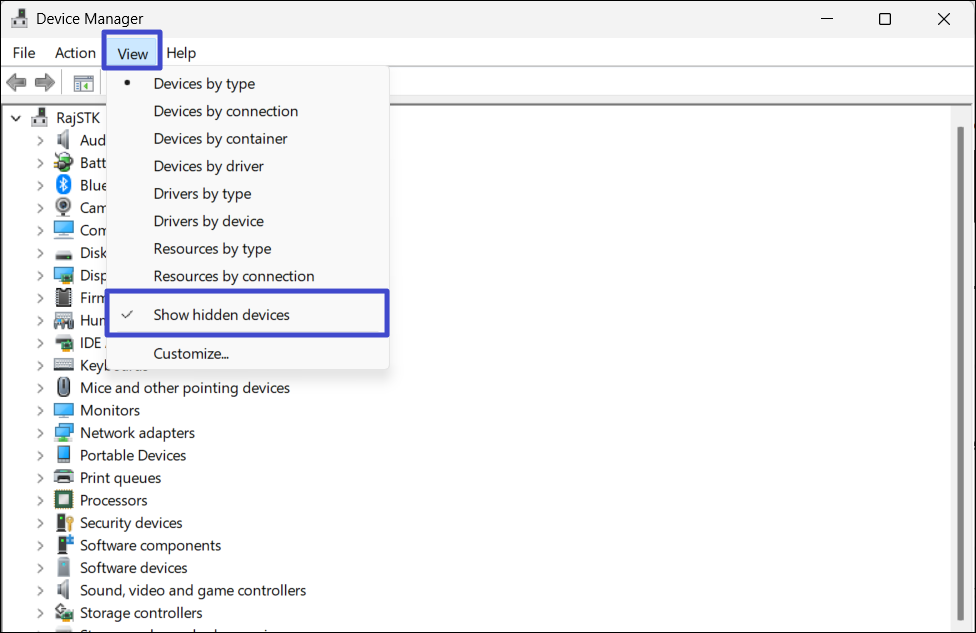The width and height of the screenshot is (976, 633).
Task: Expand the Portable Devices node
Action: click(41, 456)
